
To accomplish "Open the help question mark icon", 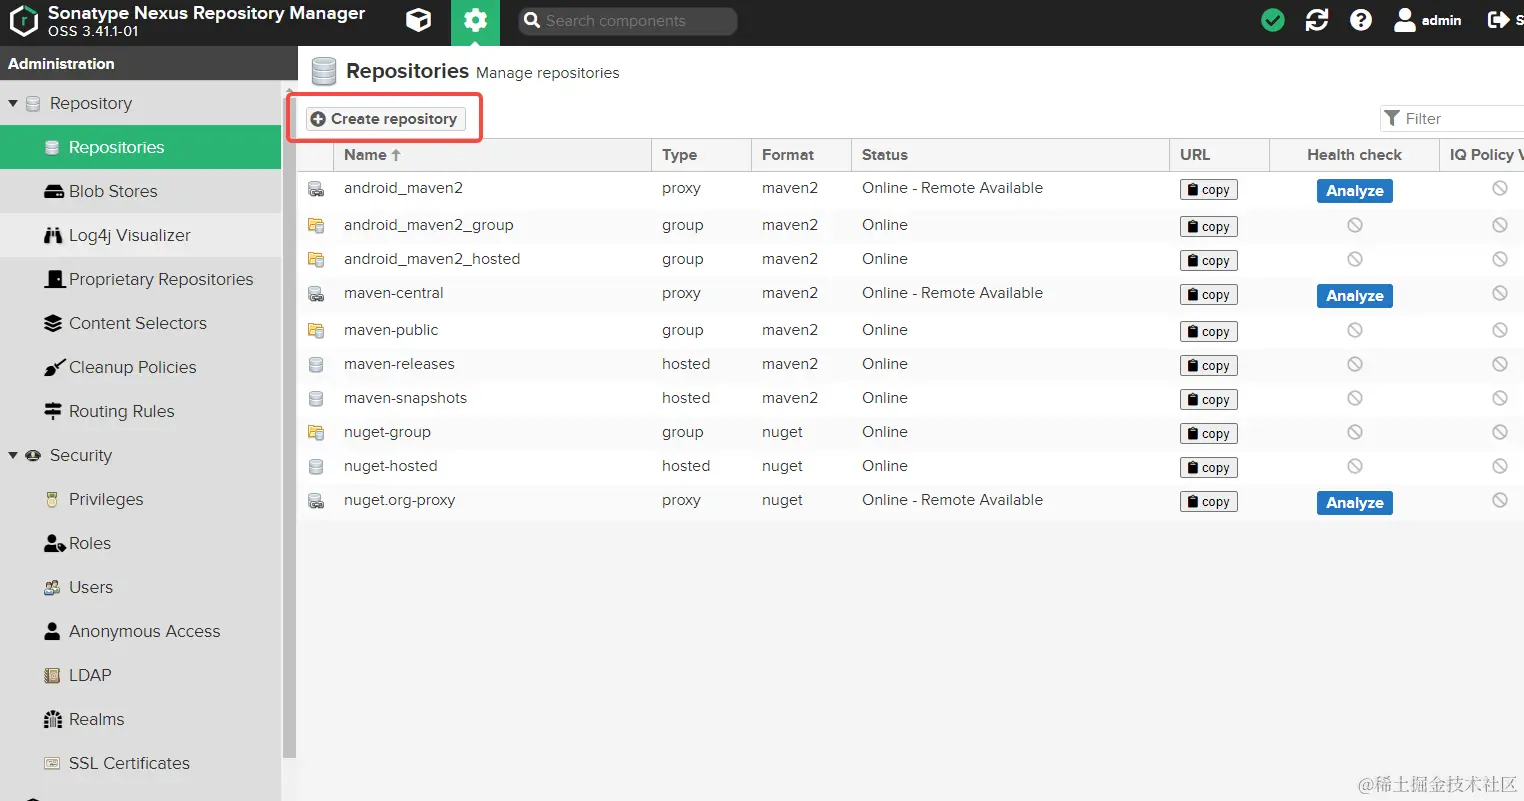I will tap(1361, 20).
